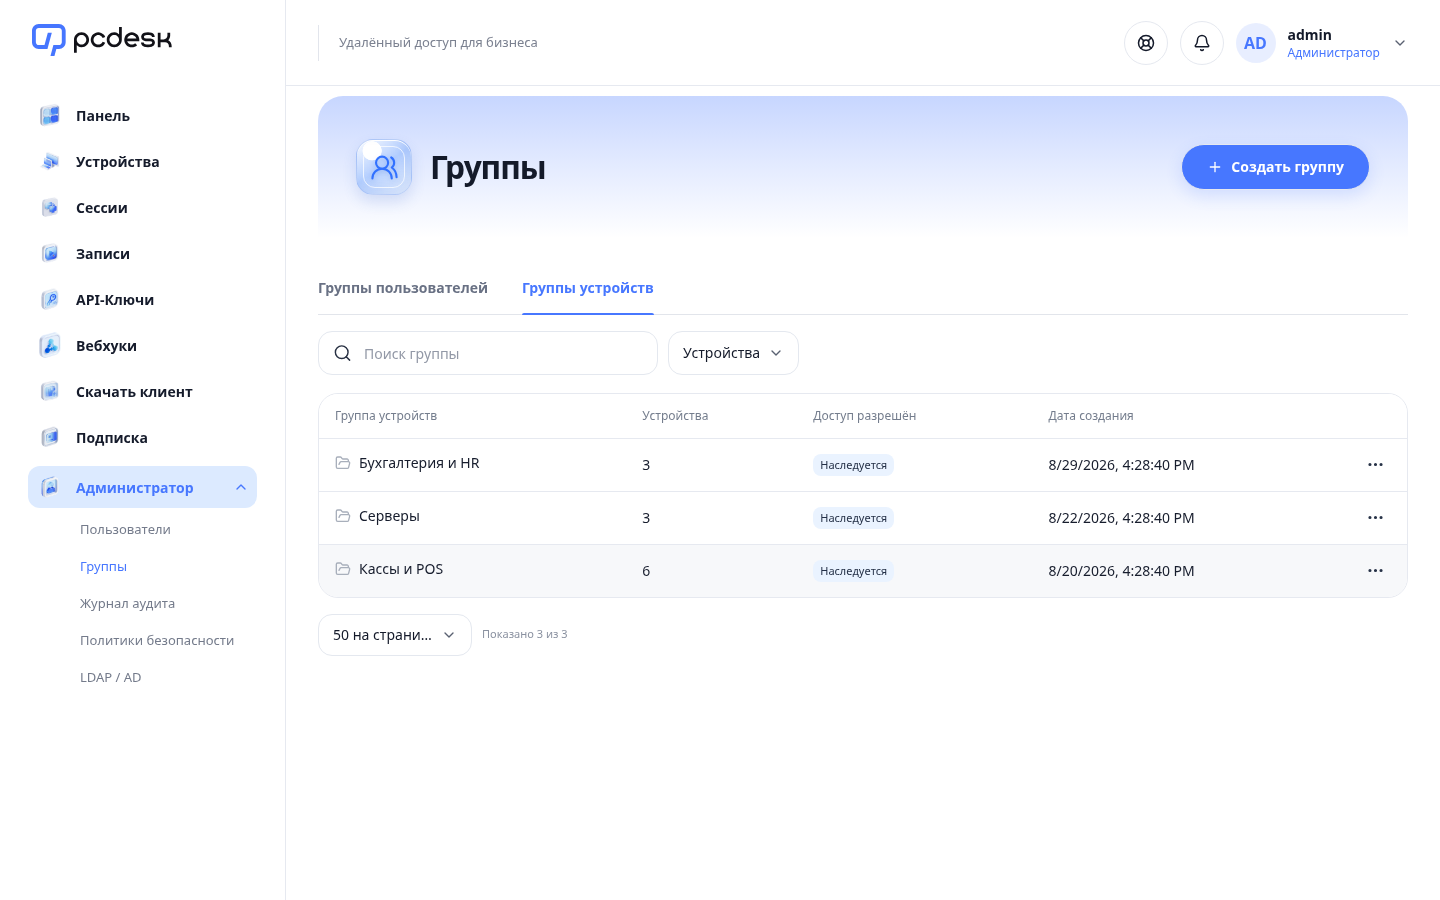
Task: Click Наследуется badge in Серверы row
Action: 853,518
